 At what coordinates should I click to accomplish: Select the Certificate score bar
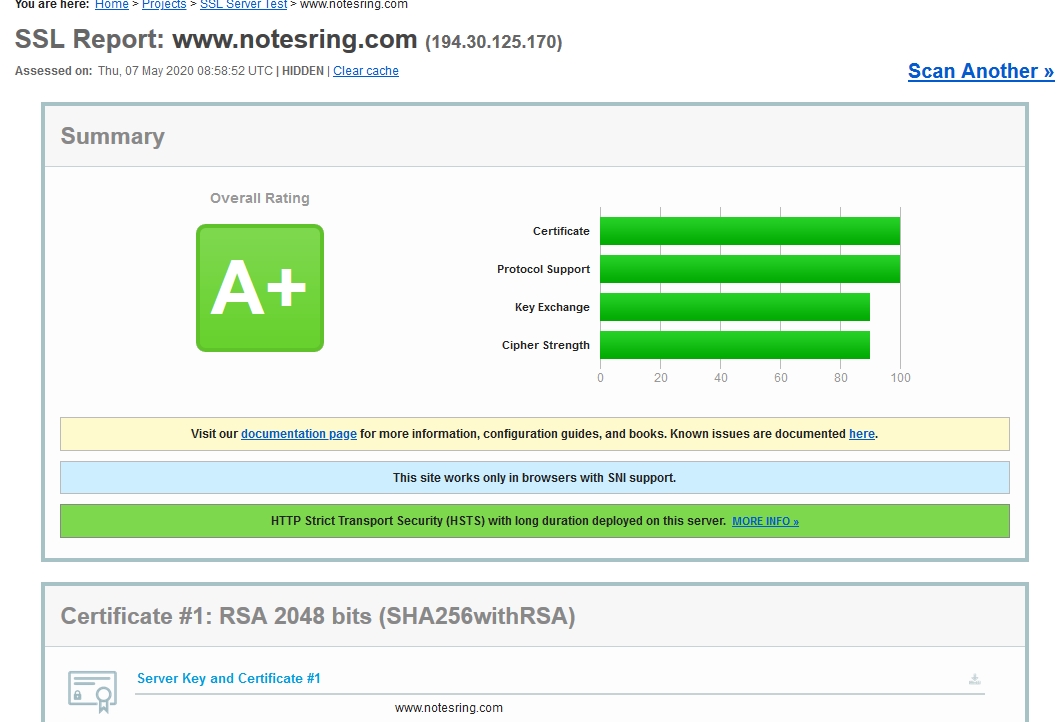point(750,231)
